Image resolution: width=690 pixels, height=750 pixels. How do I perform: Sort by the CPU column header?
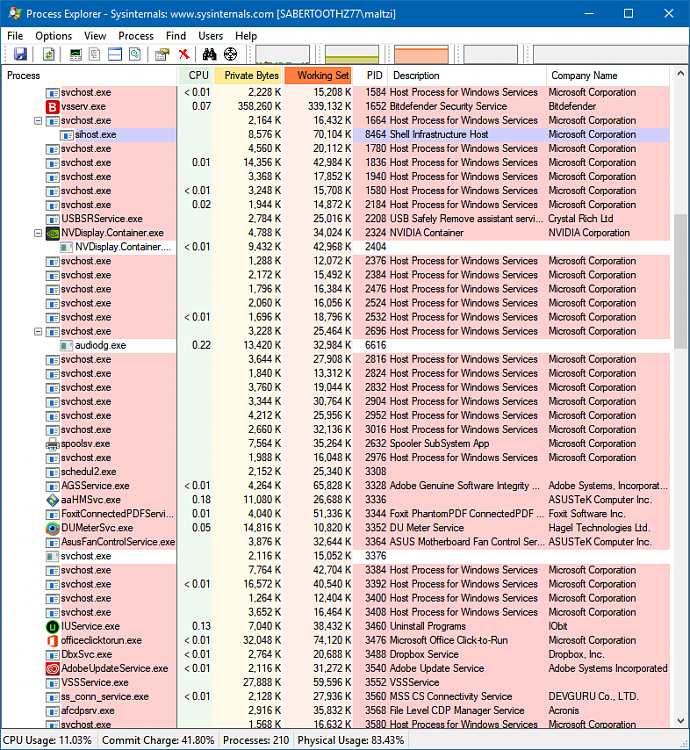(195, 76)
